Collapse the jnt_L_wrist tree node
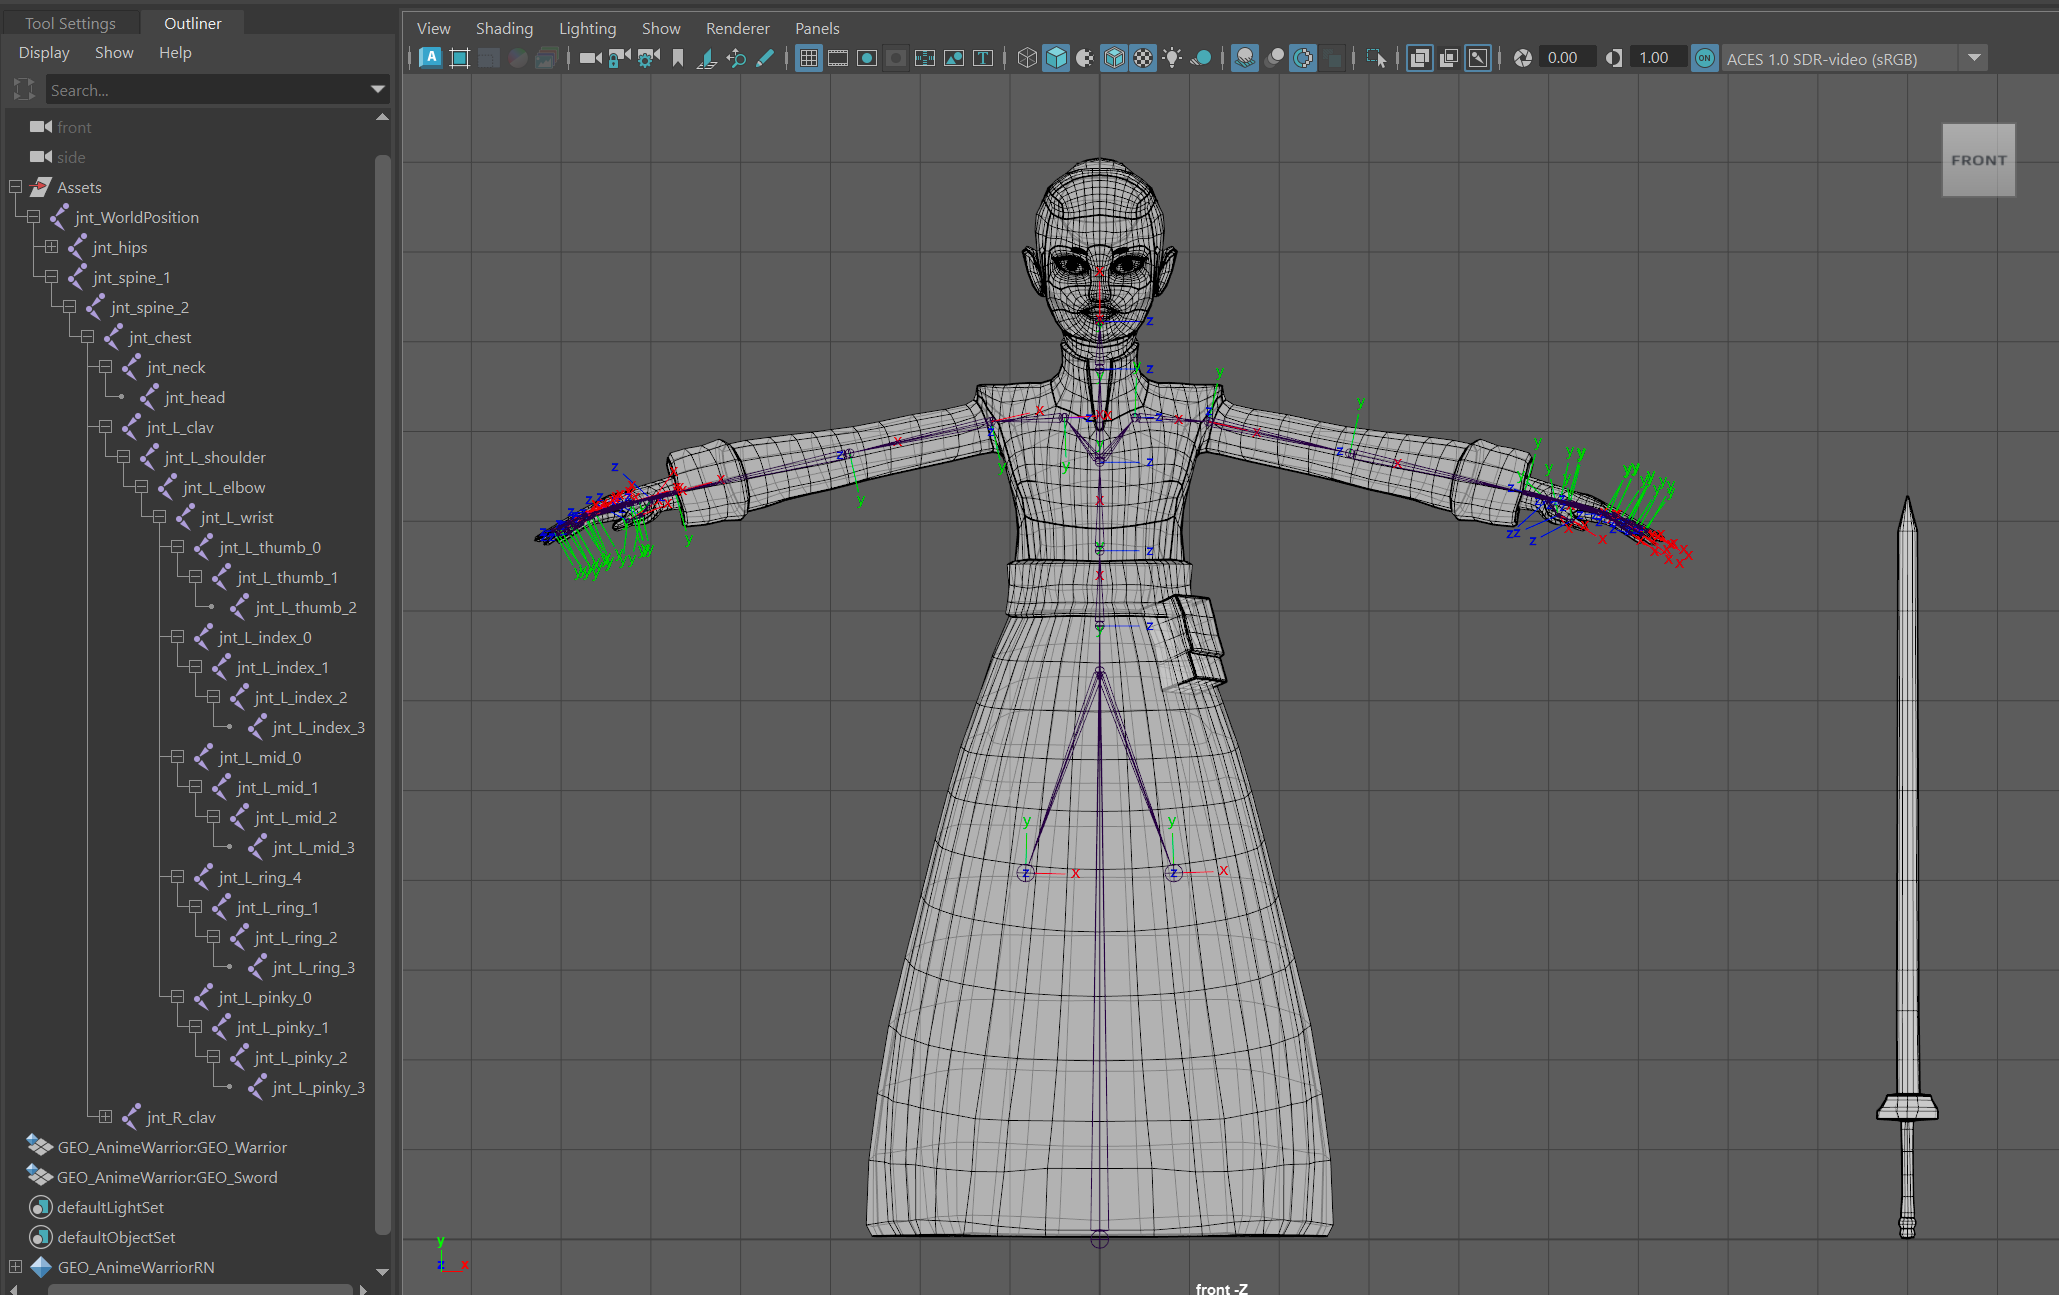The image size is (2059, 1295). [x=160, y=517]
